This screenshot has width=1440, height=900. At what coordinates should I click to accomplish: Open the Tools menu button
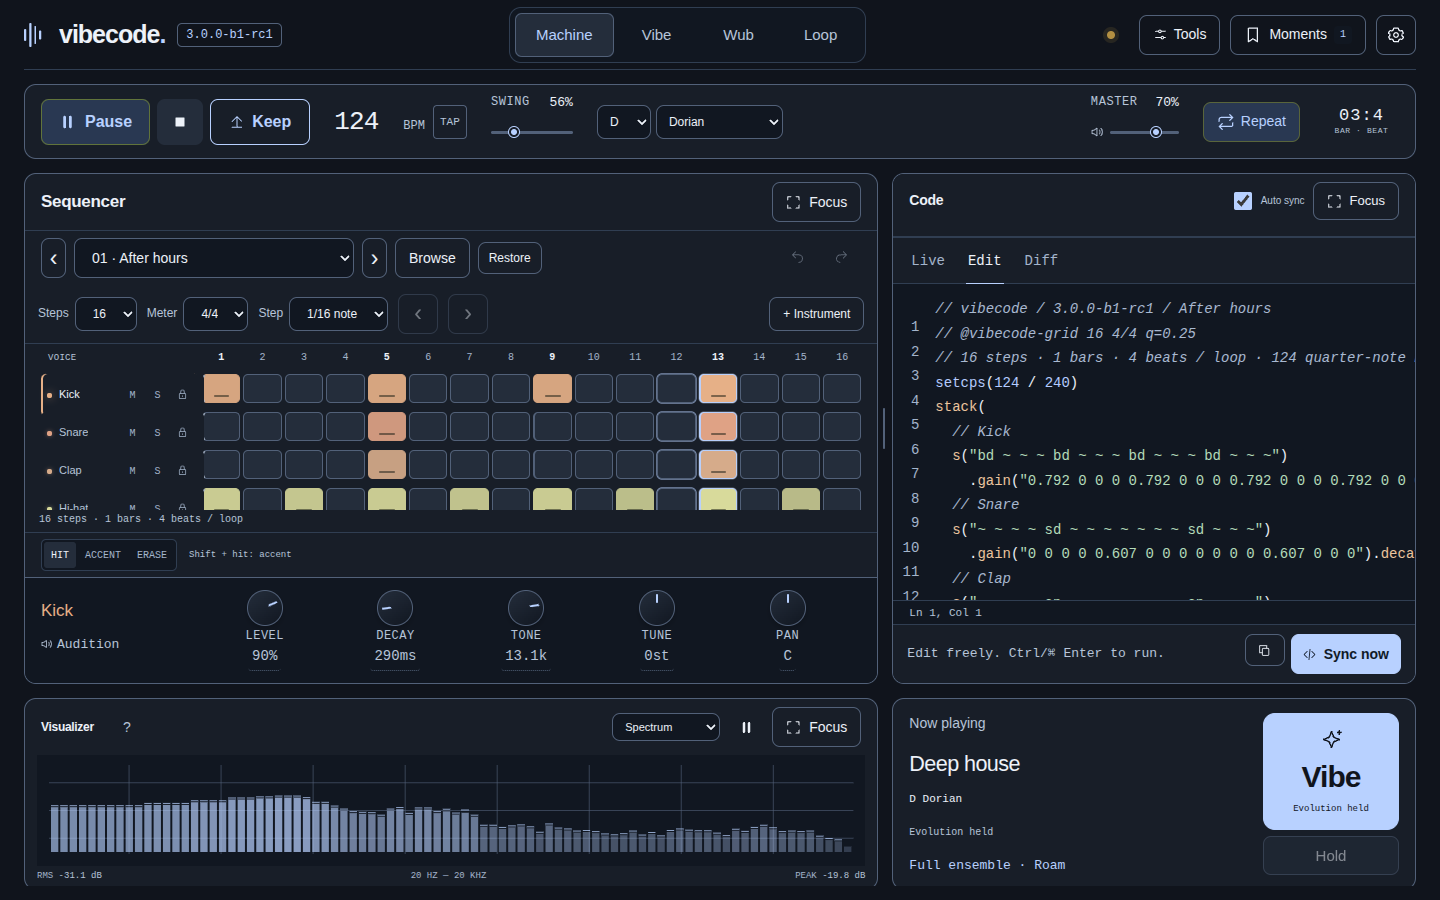pyautogui.click(x=1179, y=35)
